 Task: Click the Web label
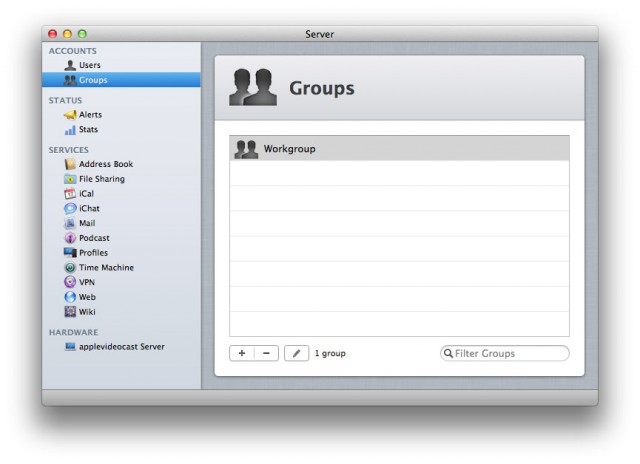[x=87, y=297]
